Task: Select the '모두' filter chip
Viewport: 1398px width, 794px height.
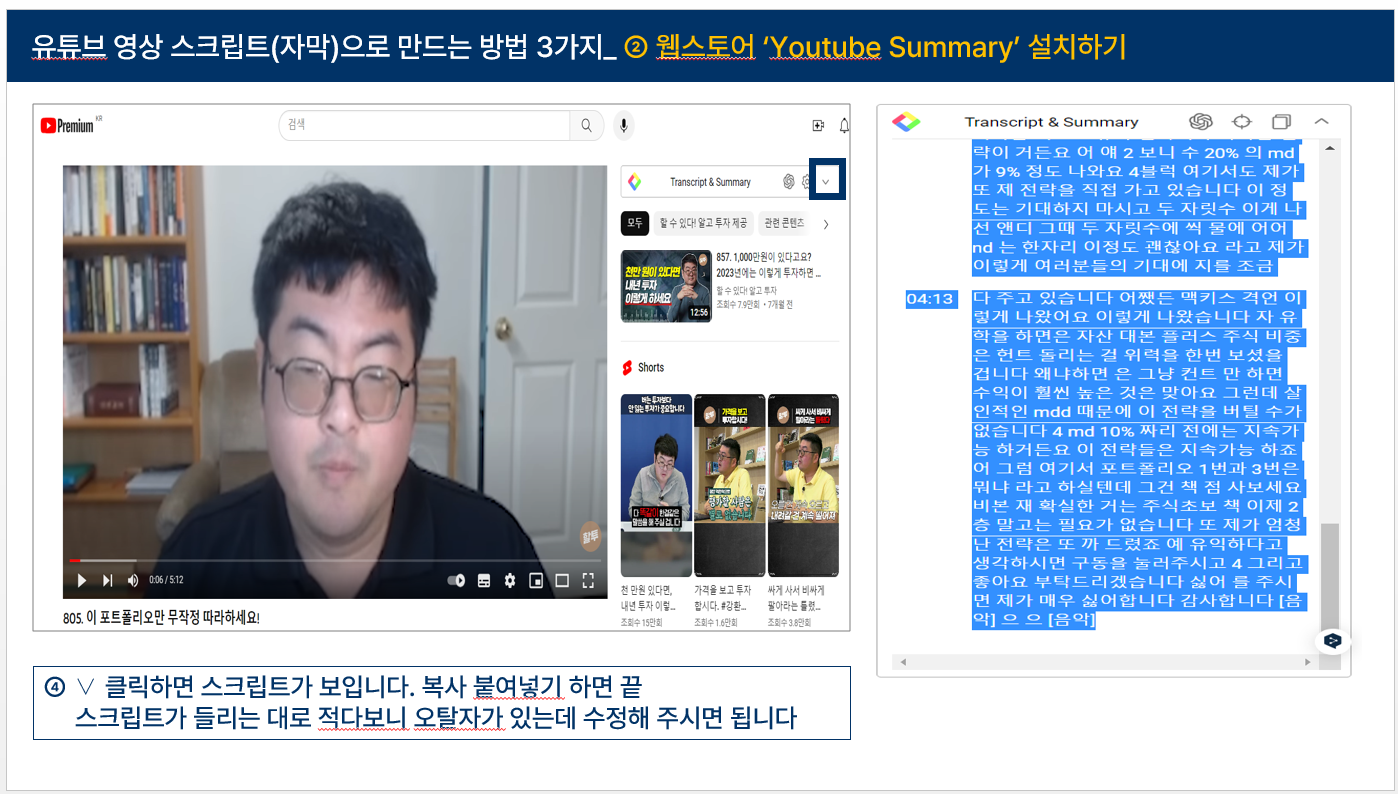Action: click(635, 223)
